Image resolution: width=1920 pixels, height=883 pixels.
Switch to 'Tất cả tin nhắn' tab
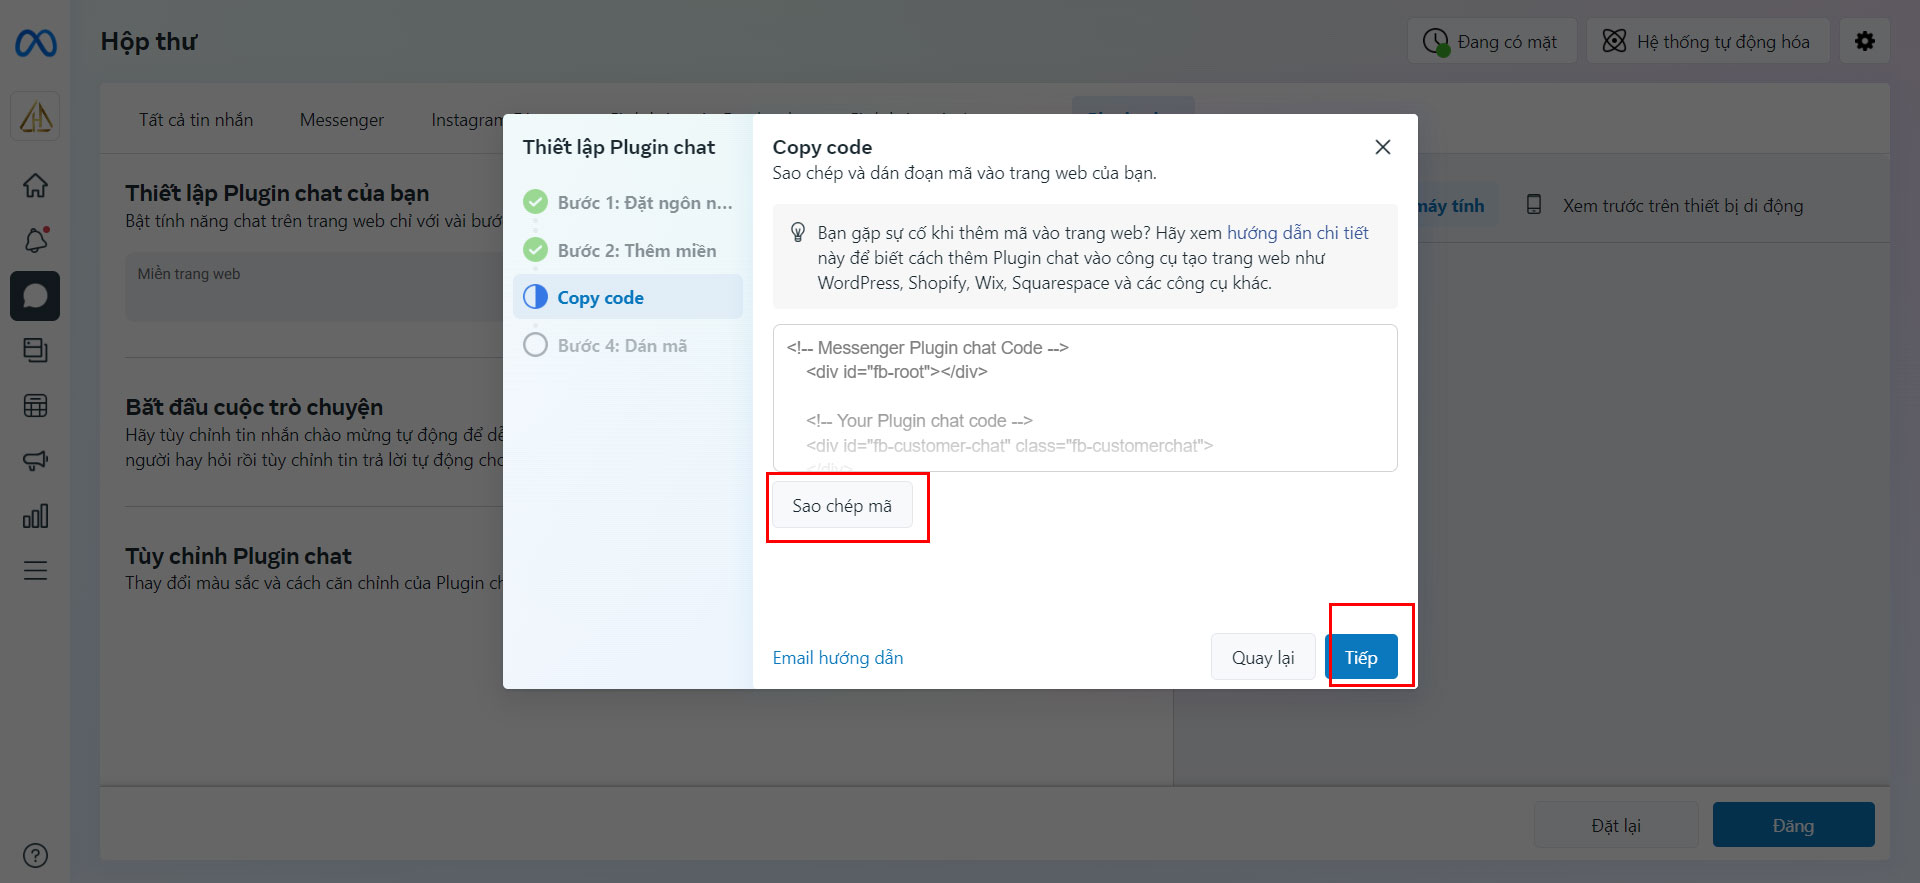click(x=196, y=120)
